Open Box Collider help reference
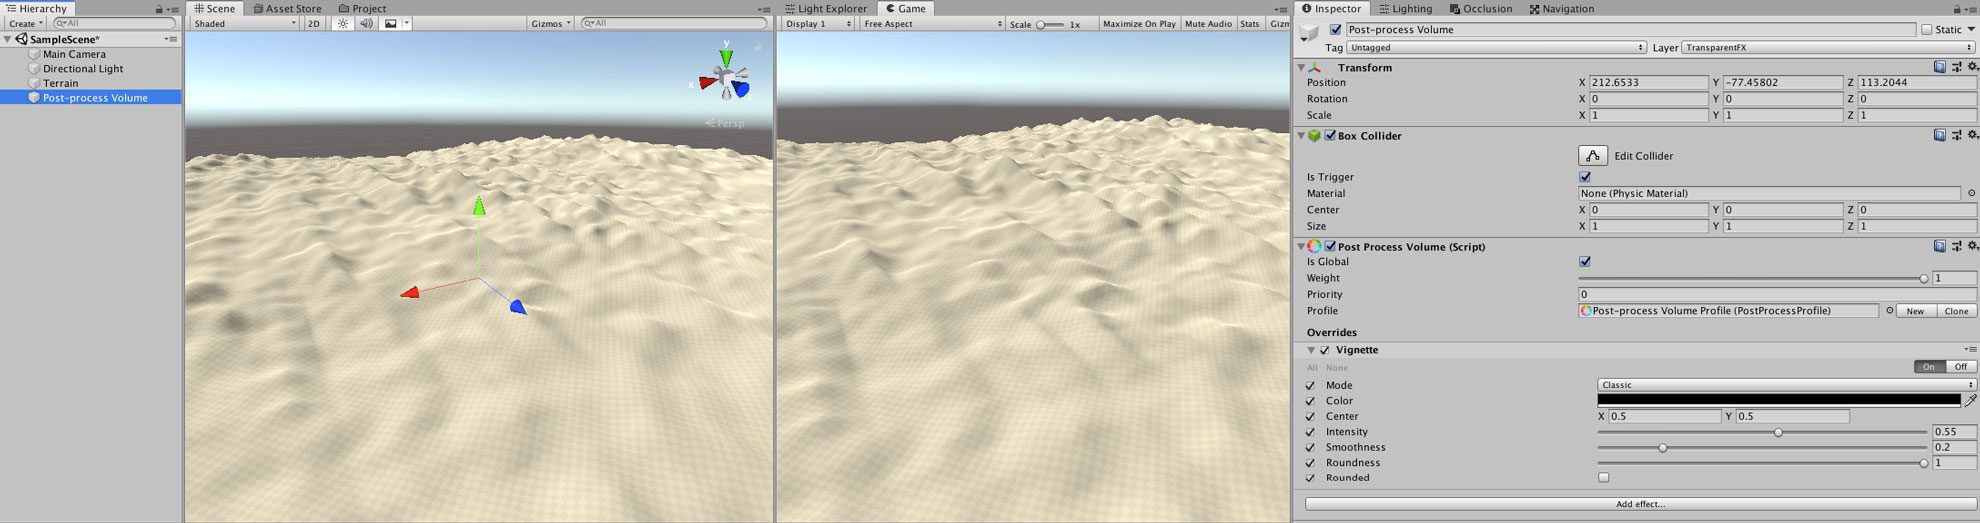Image resolution: width=1980 pixels, height=523 pixels. [1939, 135]
